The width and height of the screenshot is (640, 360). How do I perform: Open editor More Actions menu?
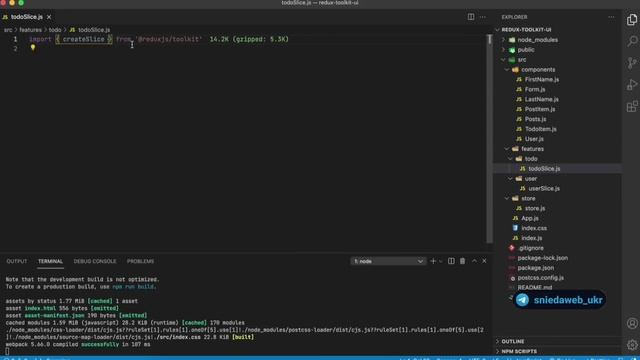coord(483,17)
